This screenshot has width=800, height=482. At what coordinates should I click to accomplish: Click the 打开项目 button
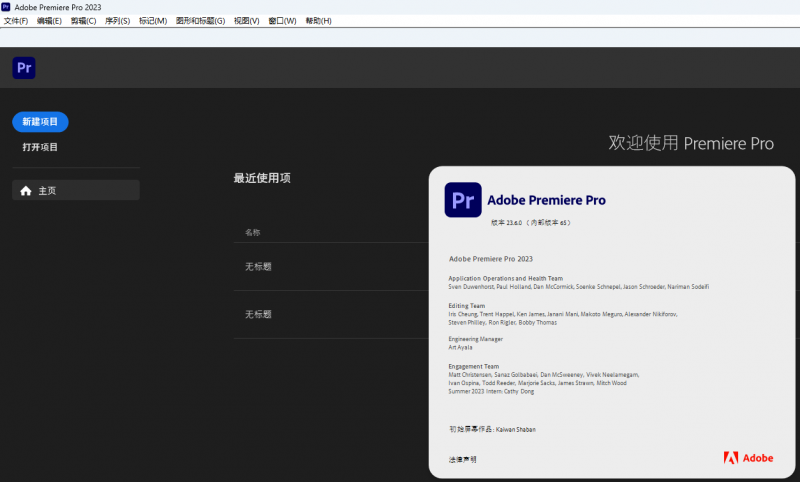pos(40,147)
